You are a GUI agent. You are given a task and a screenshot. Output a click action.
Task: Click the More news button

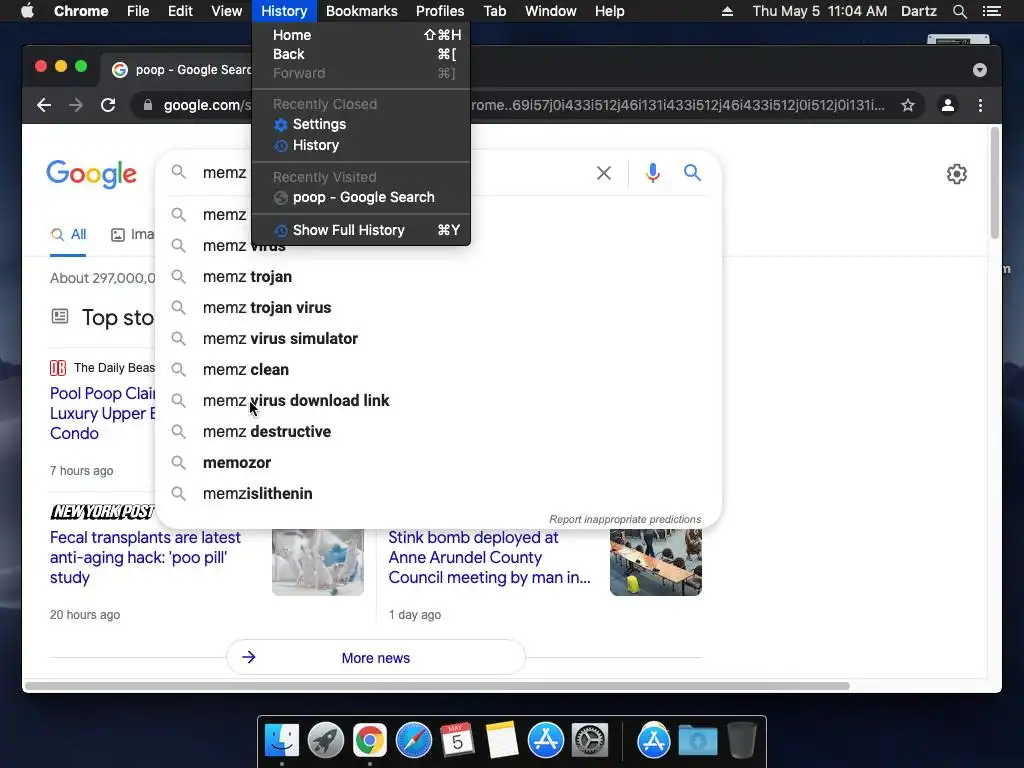pyautogui.click(x=376, y=658)
